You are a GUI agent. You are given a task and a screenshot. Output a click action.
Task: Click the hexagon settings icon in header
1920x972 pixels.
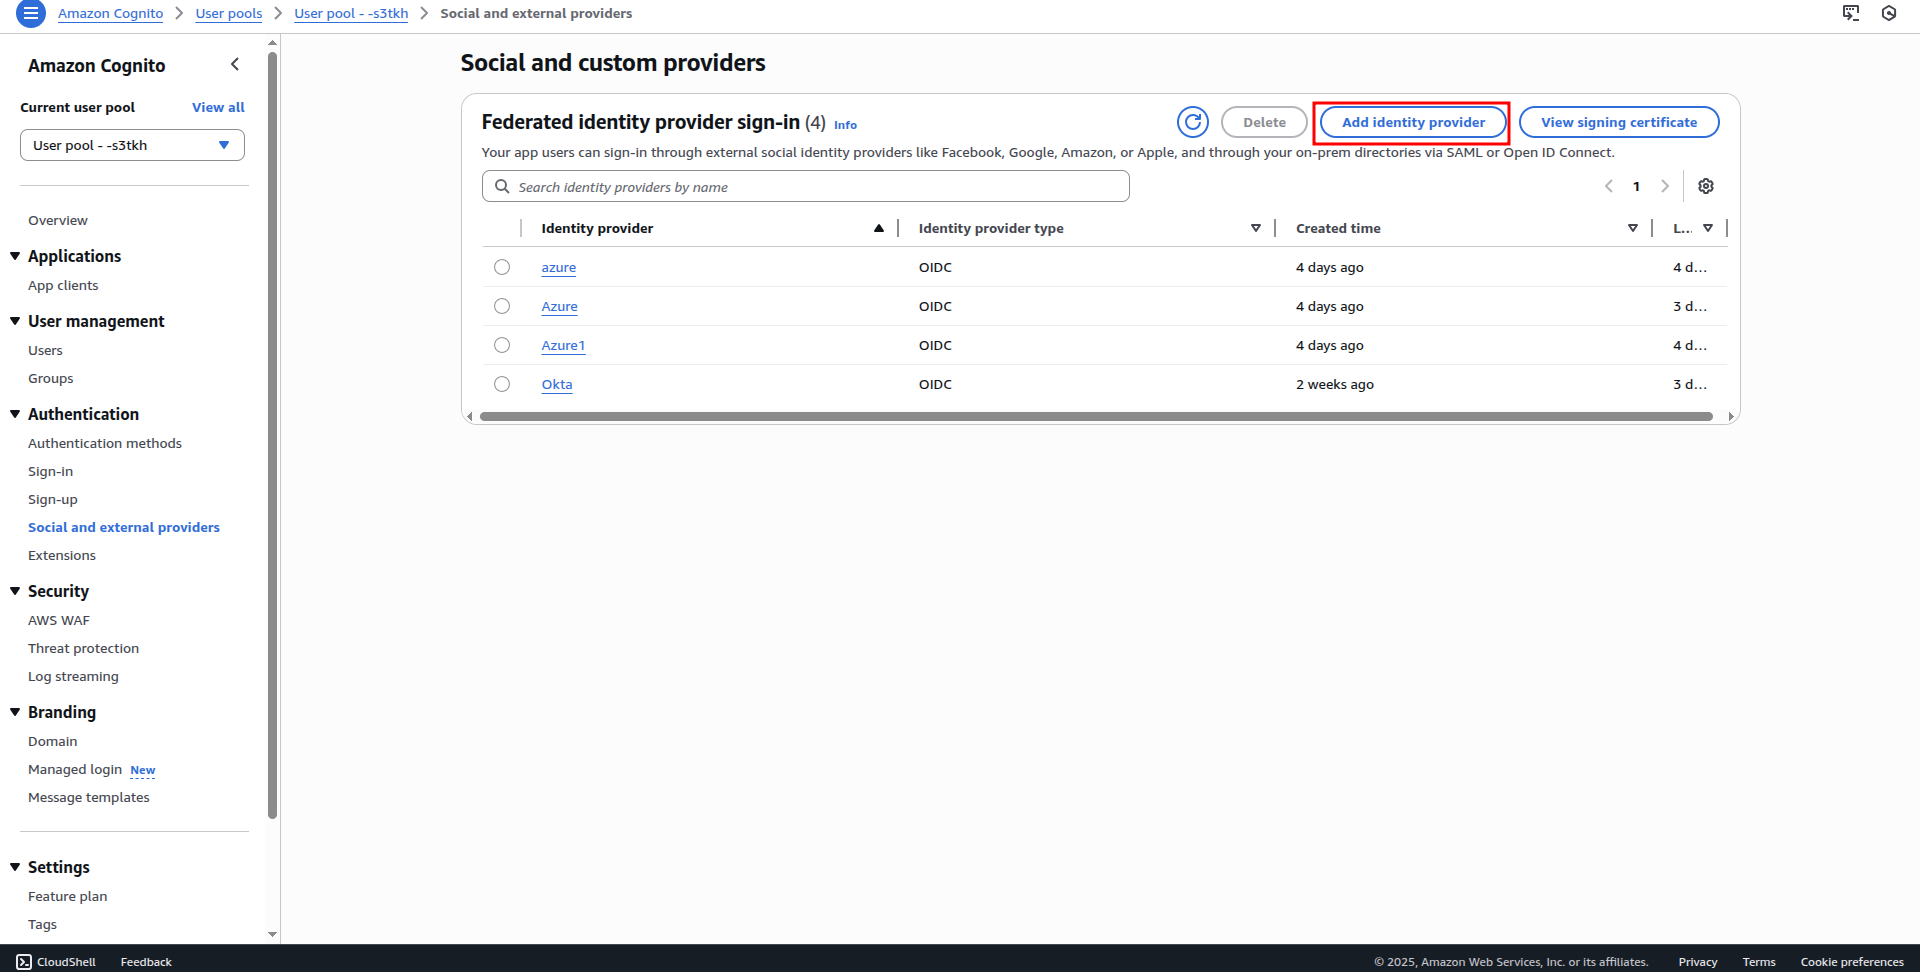[x=1889, y=13]
